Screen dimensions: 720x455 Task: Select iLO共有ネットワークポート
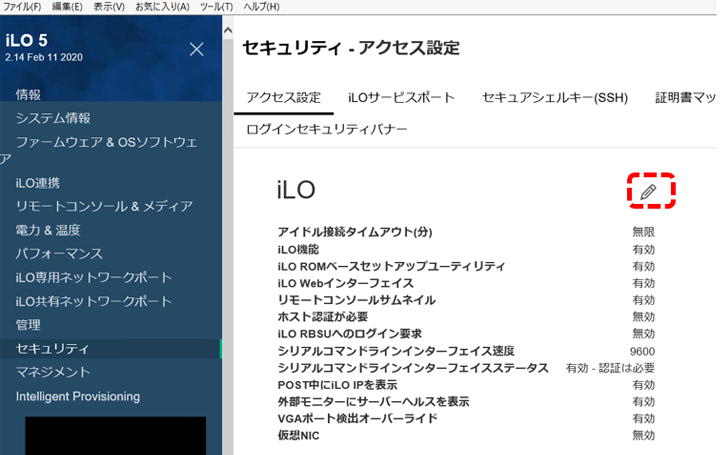click(94, 302)
